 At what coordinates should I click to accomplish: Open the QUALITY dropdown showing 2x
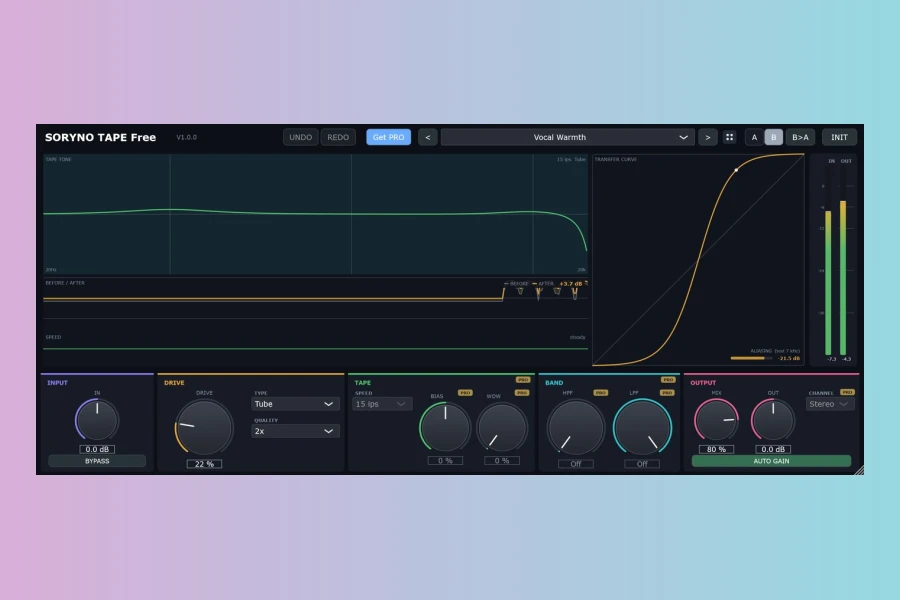(295, 431)
